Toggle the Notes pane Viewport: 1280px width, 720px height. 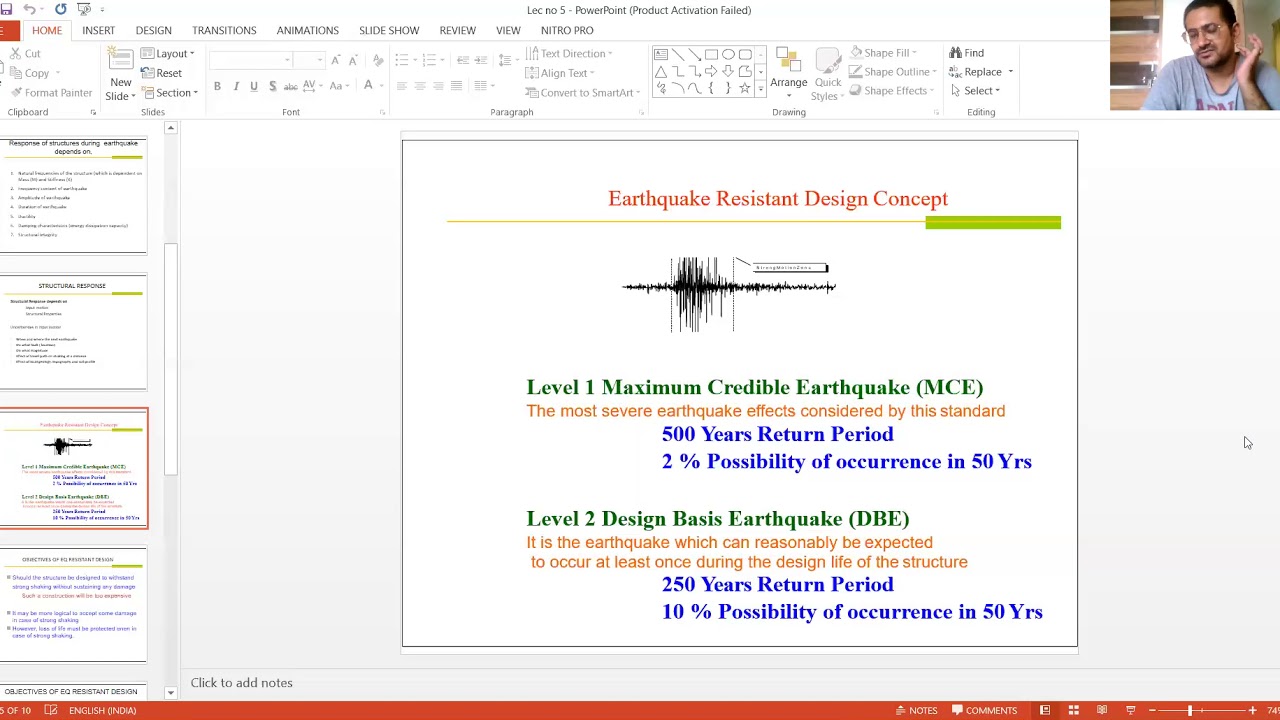[x=915, y=710]
